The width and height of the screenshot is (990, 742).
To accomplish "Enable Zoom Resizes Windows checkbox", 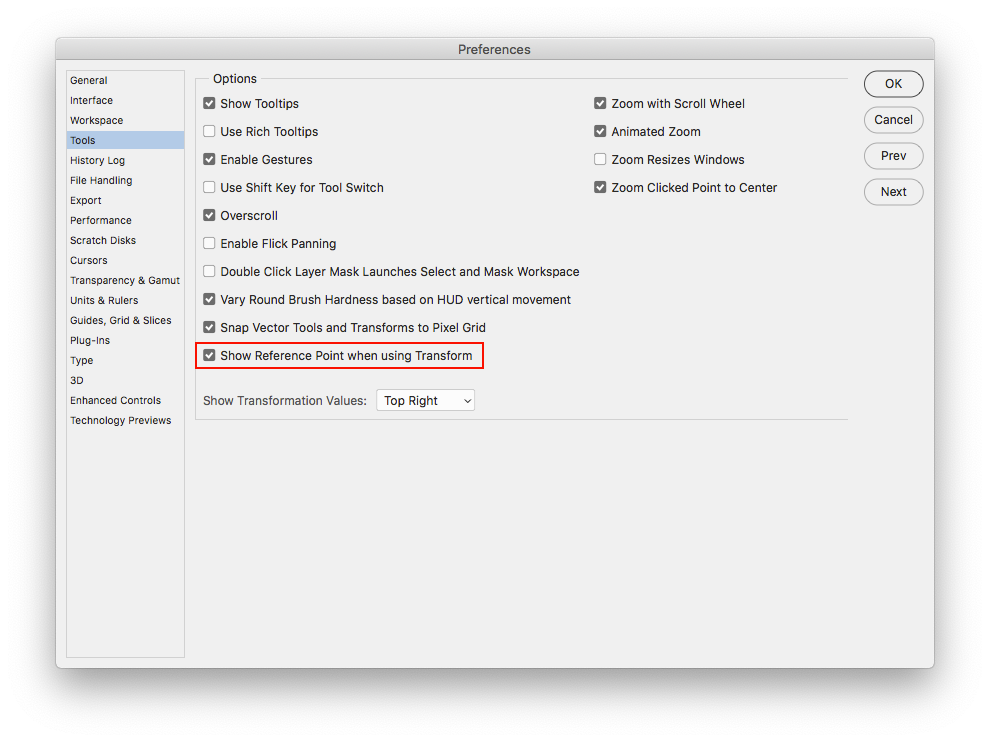I will click(x=601, y=160).
